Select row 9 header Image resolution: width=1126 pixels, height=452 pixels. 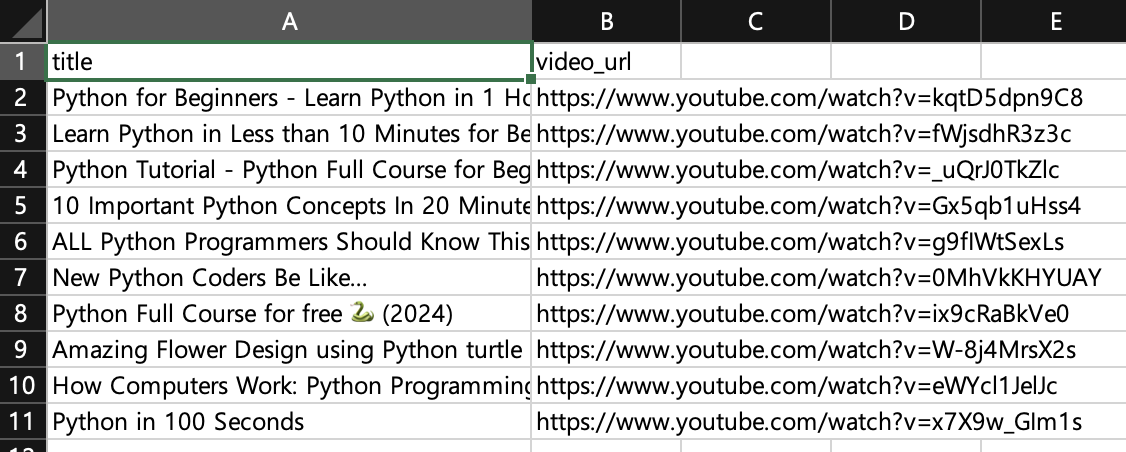click(x=23, y=349)
